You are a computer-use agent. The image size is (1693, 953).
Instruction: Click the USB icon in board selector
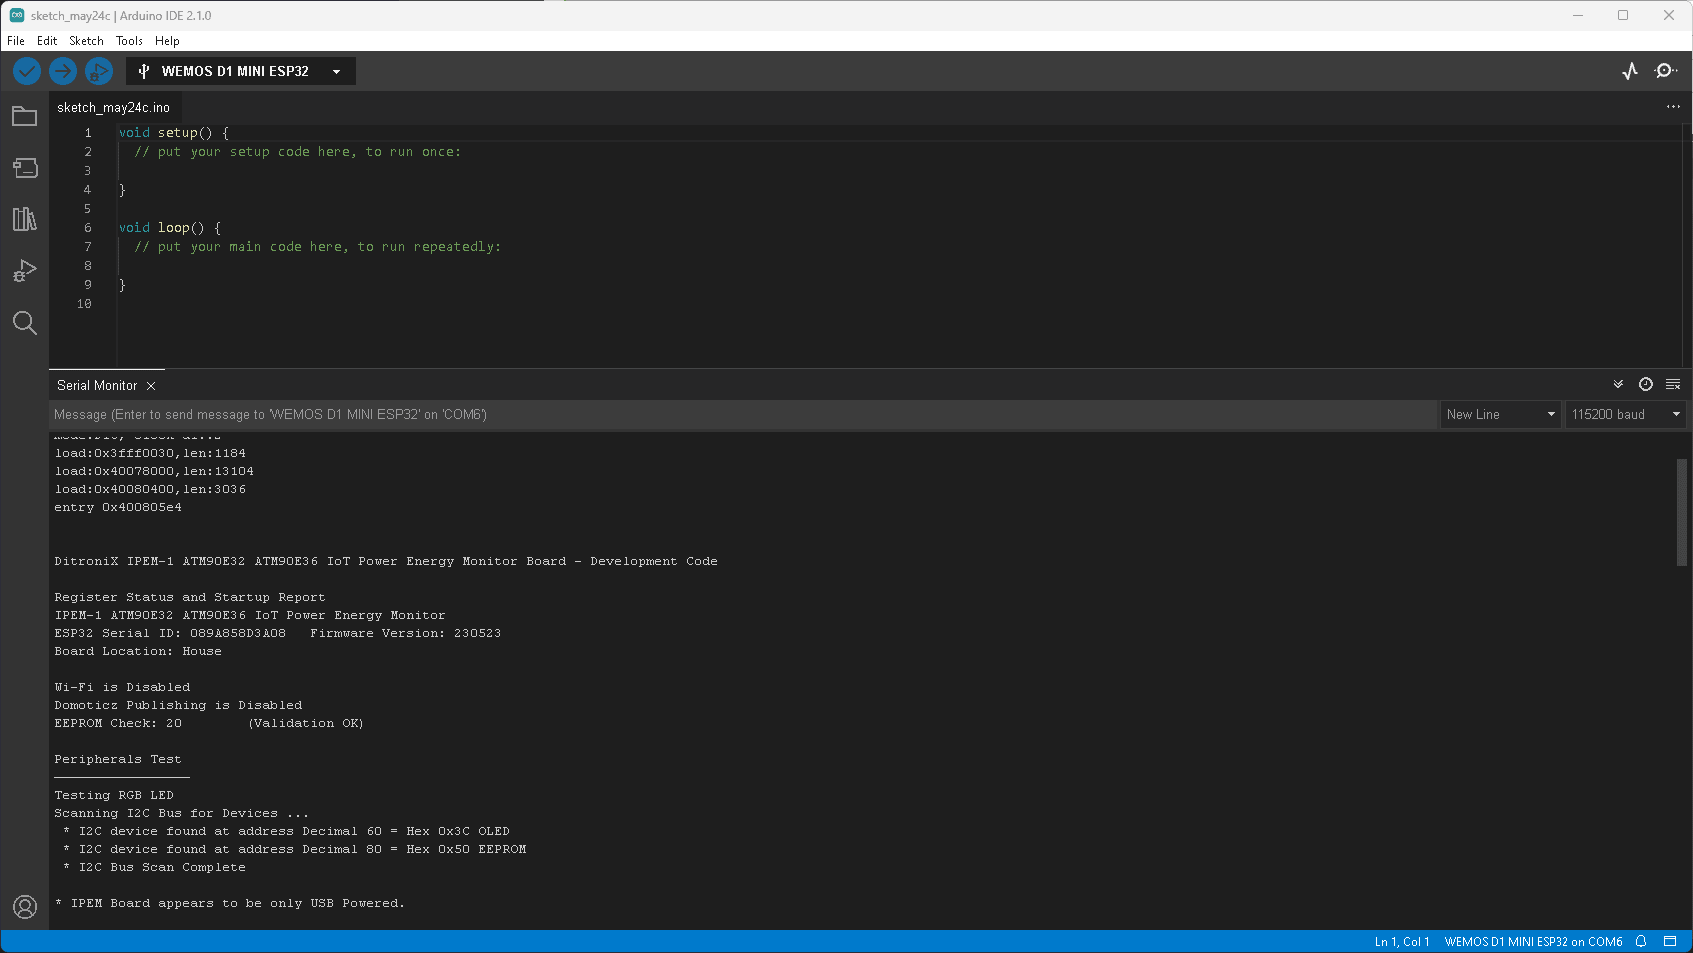pos(144,71)
